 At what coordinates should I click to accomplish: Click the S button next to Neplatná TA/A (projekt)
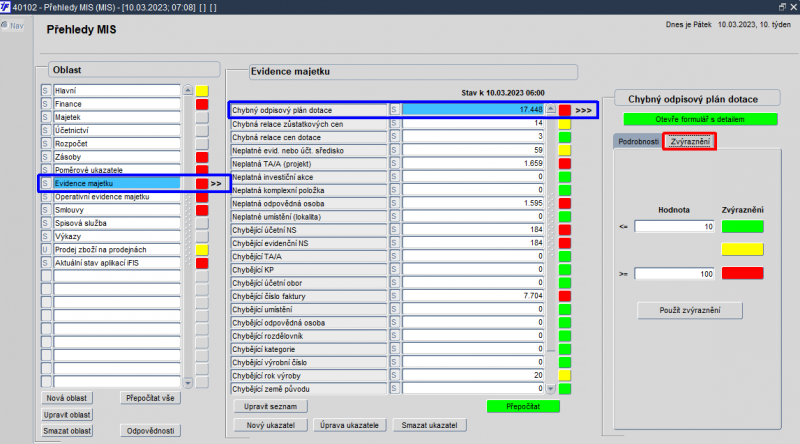(x=394, y=163)
